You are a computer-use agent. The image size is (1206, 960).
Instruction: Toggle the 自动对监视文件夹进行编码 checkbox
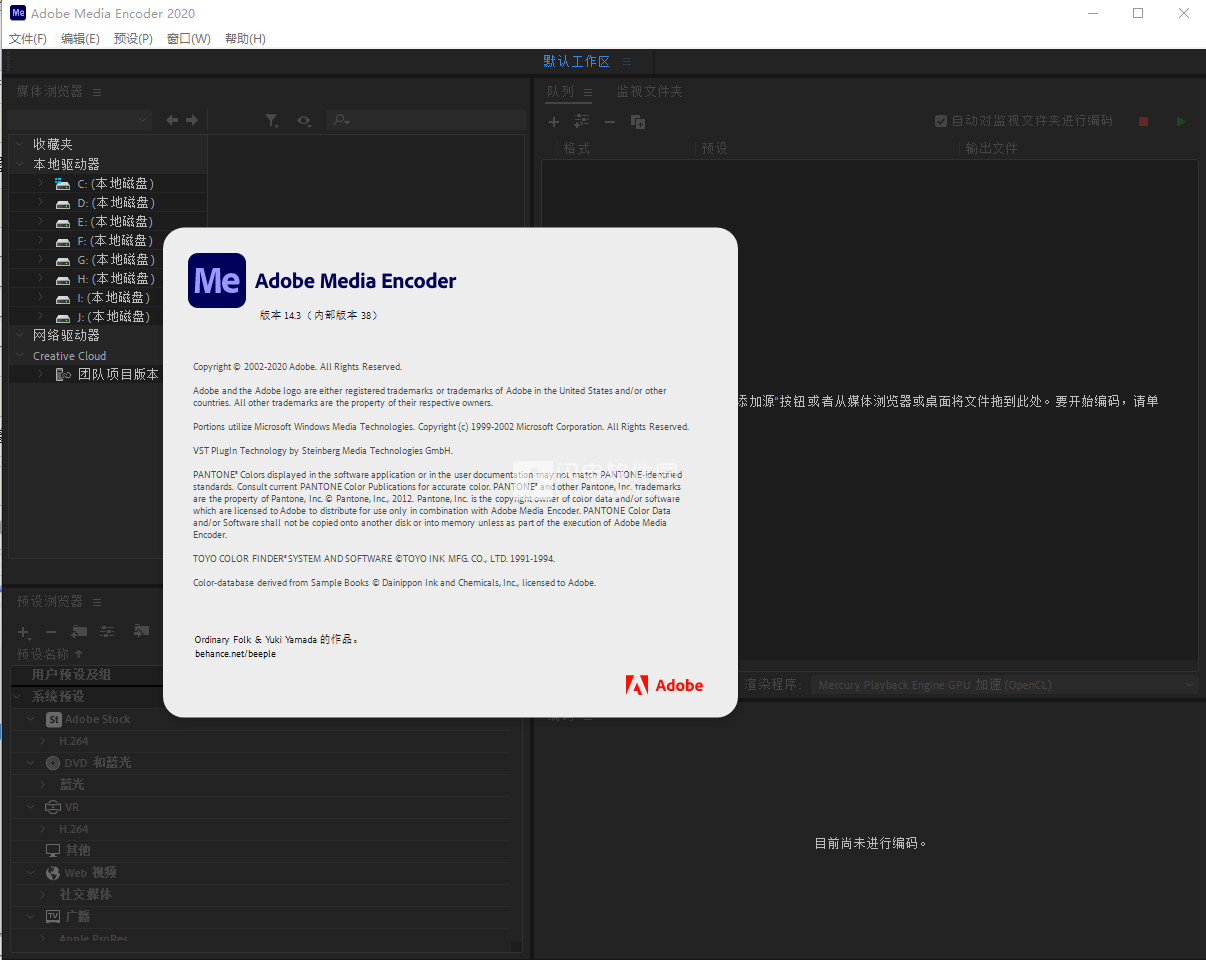point(941,121)
